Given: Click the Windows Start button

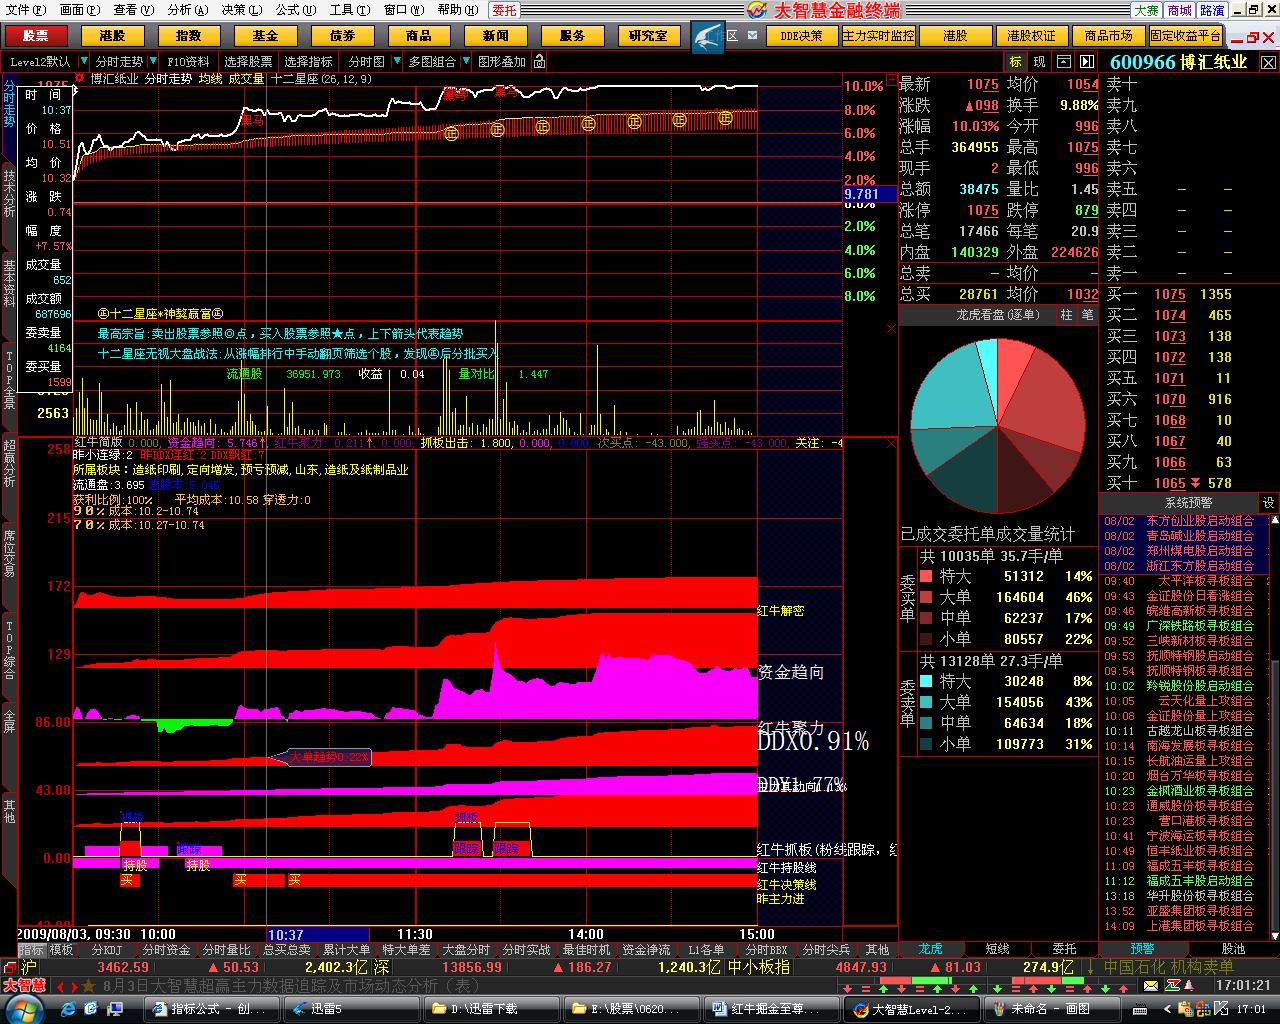Looking at the screenshot, I should coord(23,1008).
